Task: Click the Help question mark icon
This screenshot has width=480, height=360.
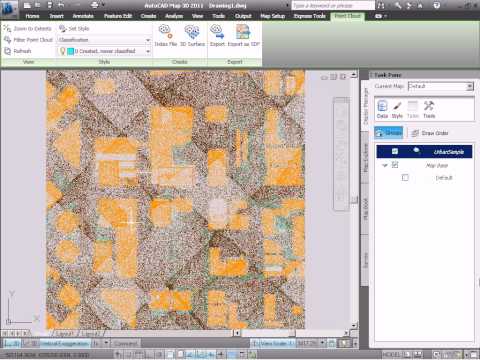Action: [x=437, y=5]
